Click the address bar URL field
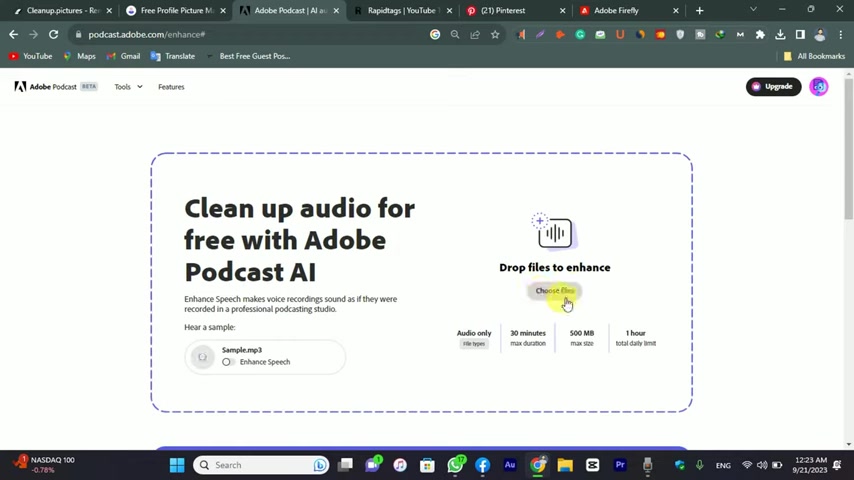This screenshot has height=480, width=854. point(251,34)
